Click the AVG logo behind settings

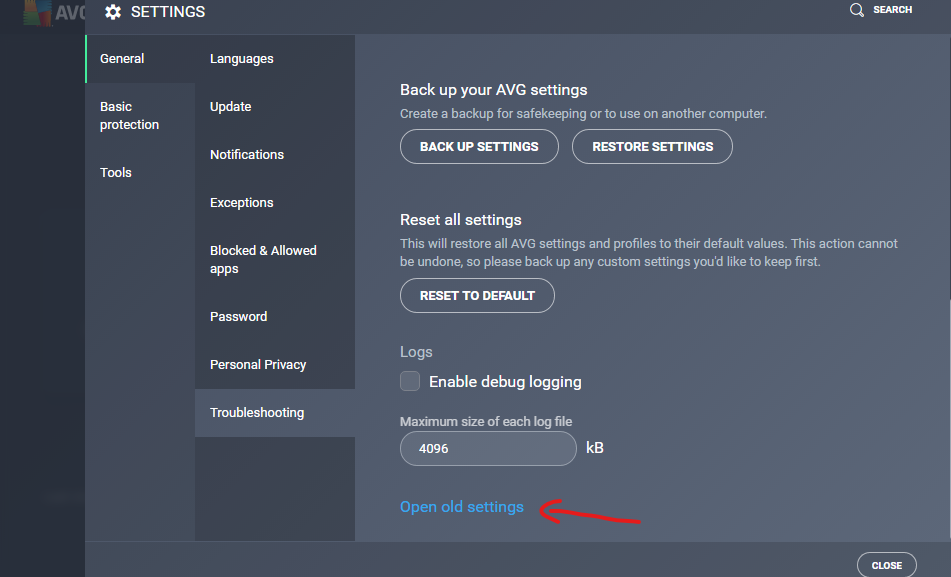53,13
